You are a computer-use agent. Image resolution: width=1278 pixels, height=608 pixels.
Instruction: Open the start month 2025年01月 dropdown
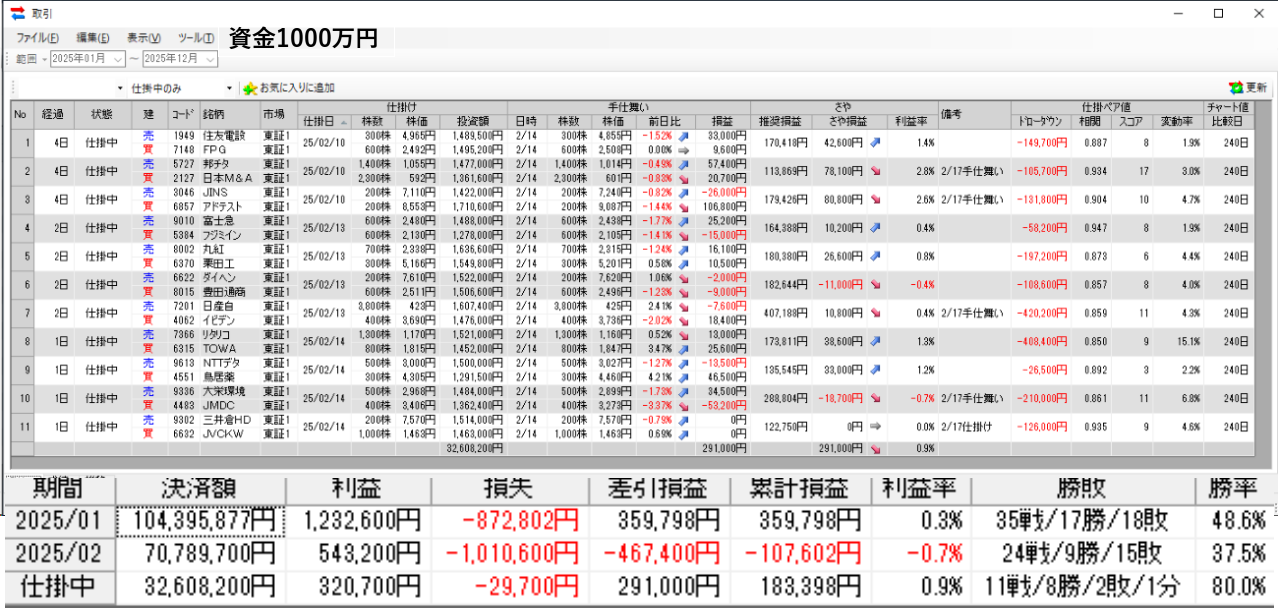(x=118, y=59)
